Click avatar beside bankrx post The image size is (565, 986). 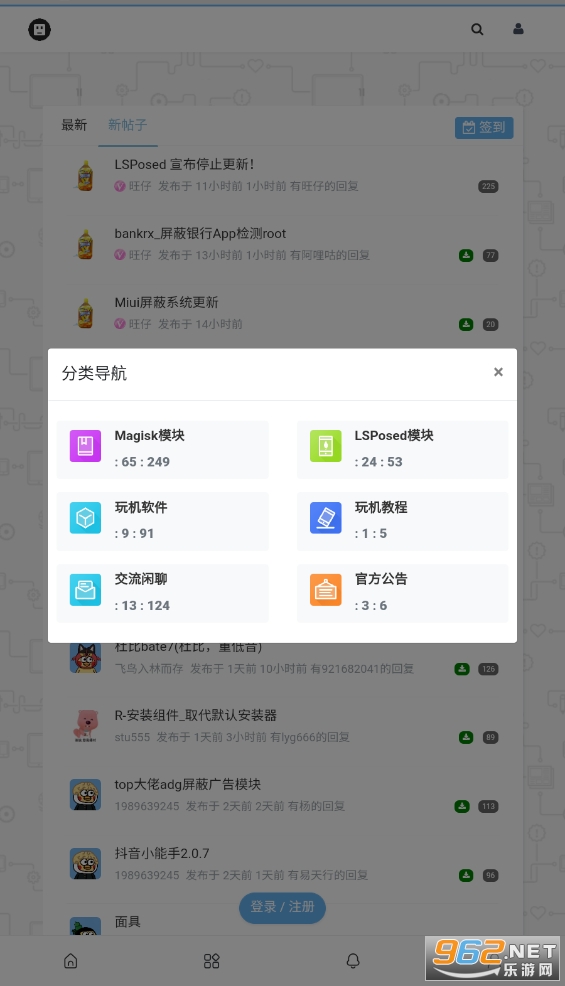click(85, 244)
